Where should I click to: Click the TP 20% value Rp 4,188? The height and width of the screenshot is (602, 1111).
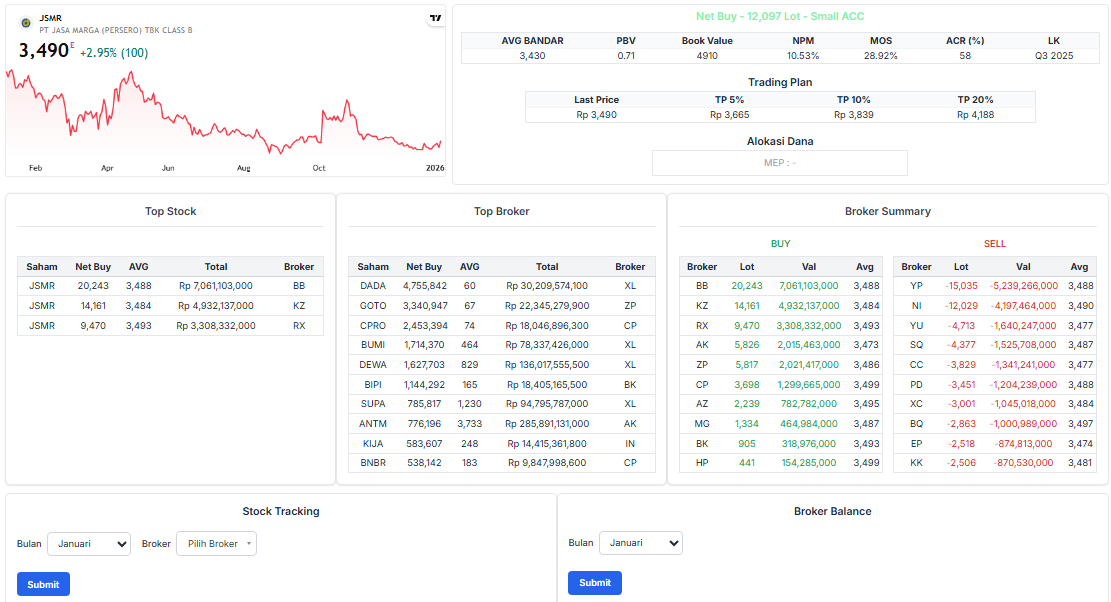975,115
